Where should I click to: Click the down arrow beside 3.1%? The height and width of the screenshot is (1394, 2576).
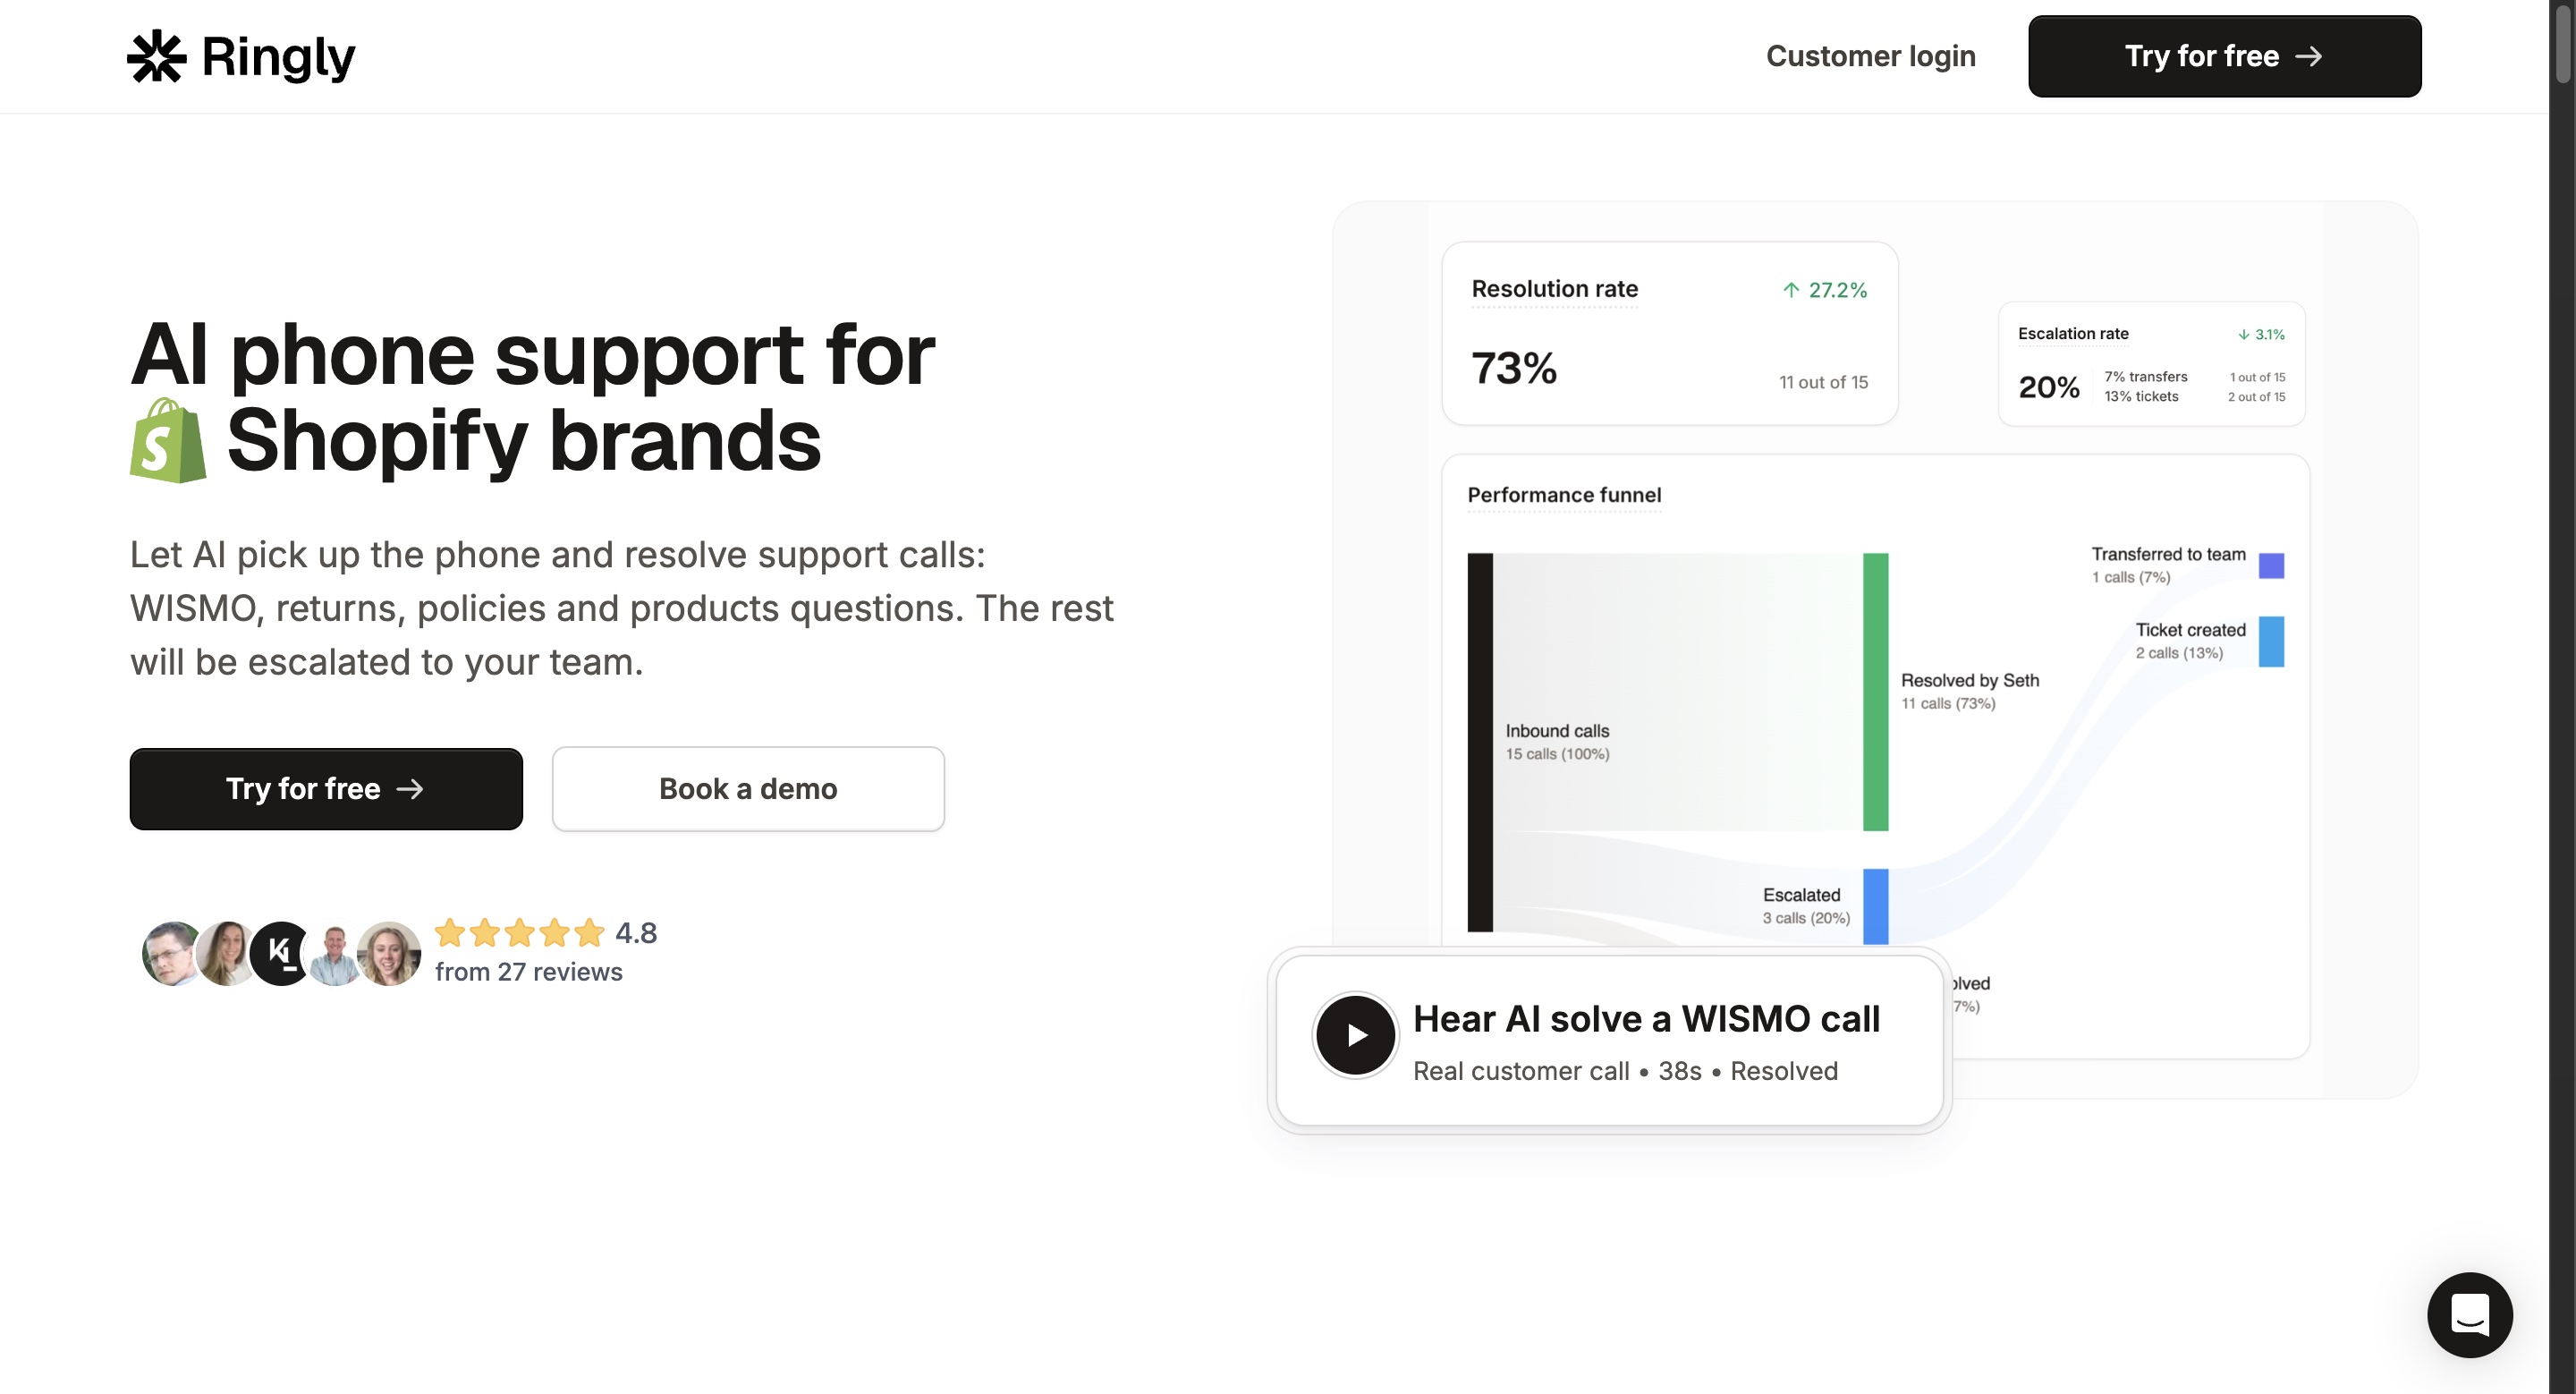(2244, 335)
